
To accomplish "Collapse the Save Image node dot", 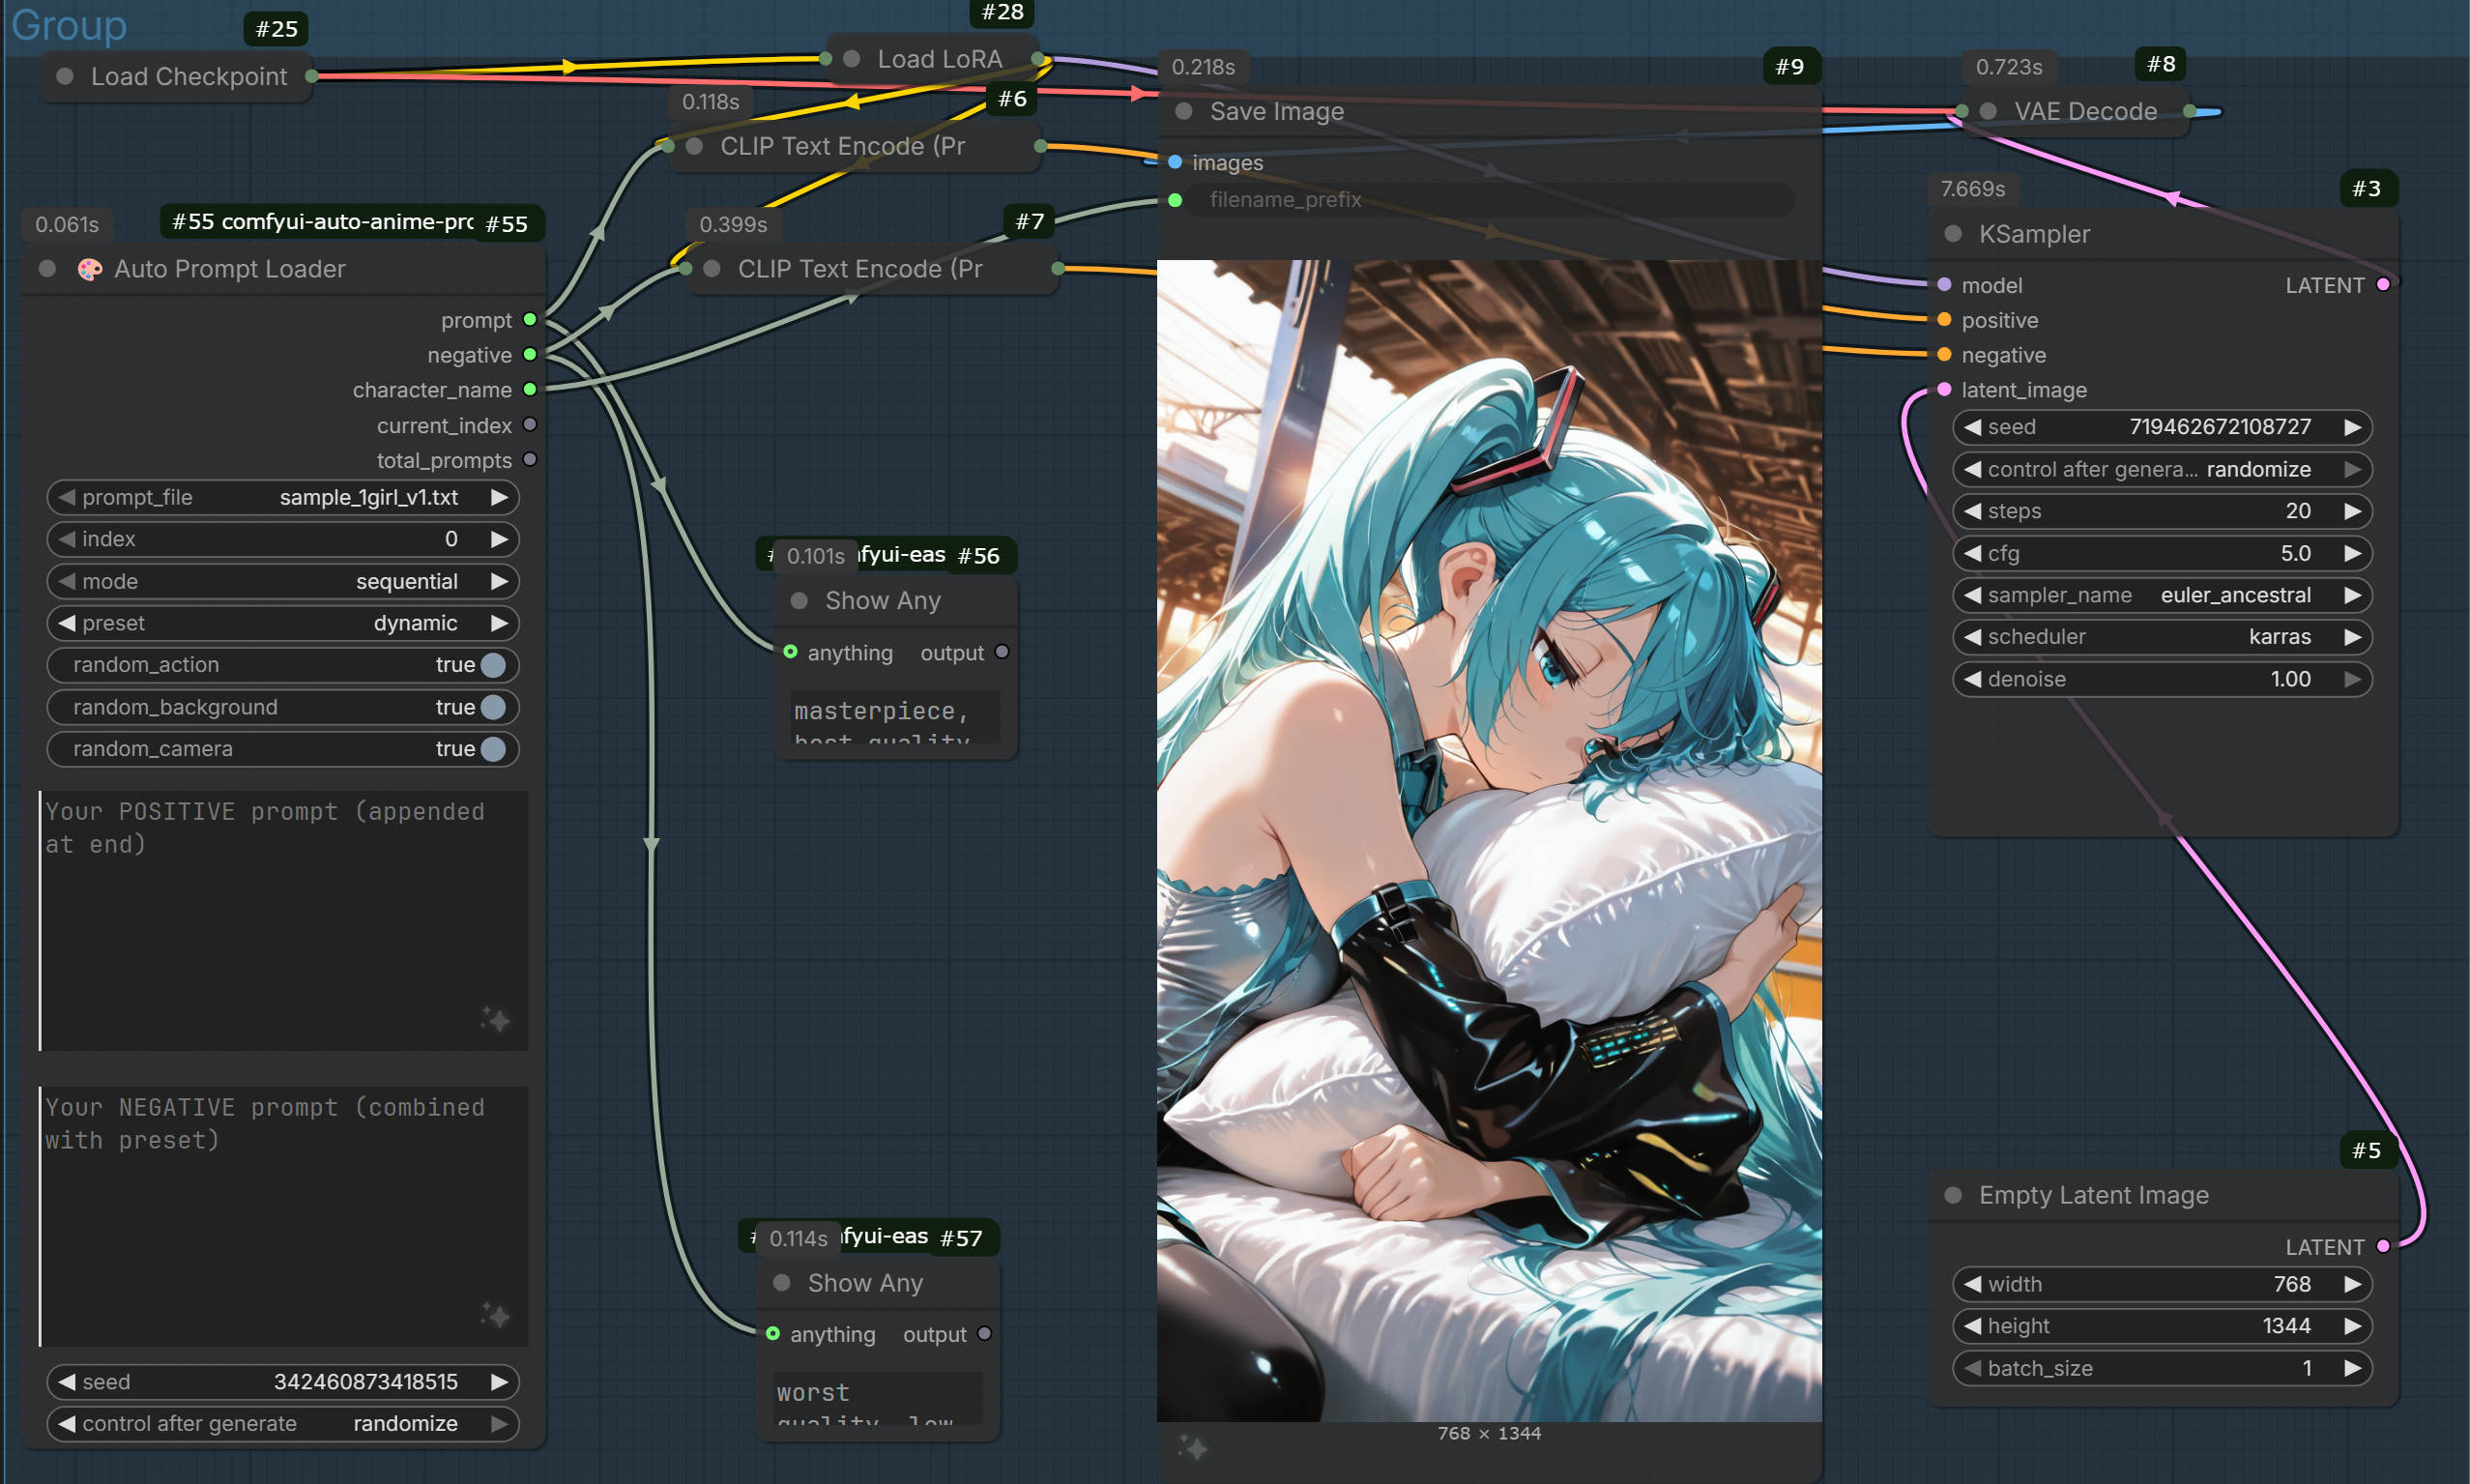I will click(1183, 111).
